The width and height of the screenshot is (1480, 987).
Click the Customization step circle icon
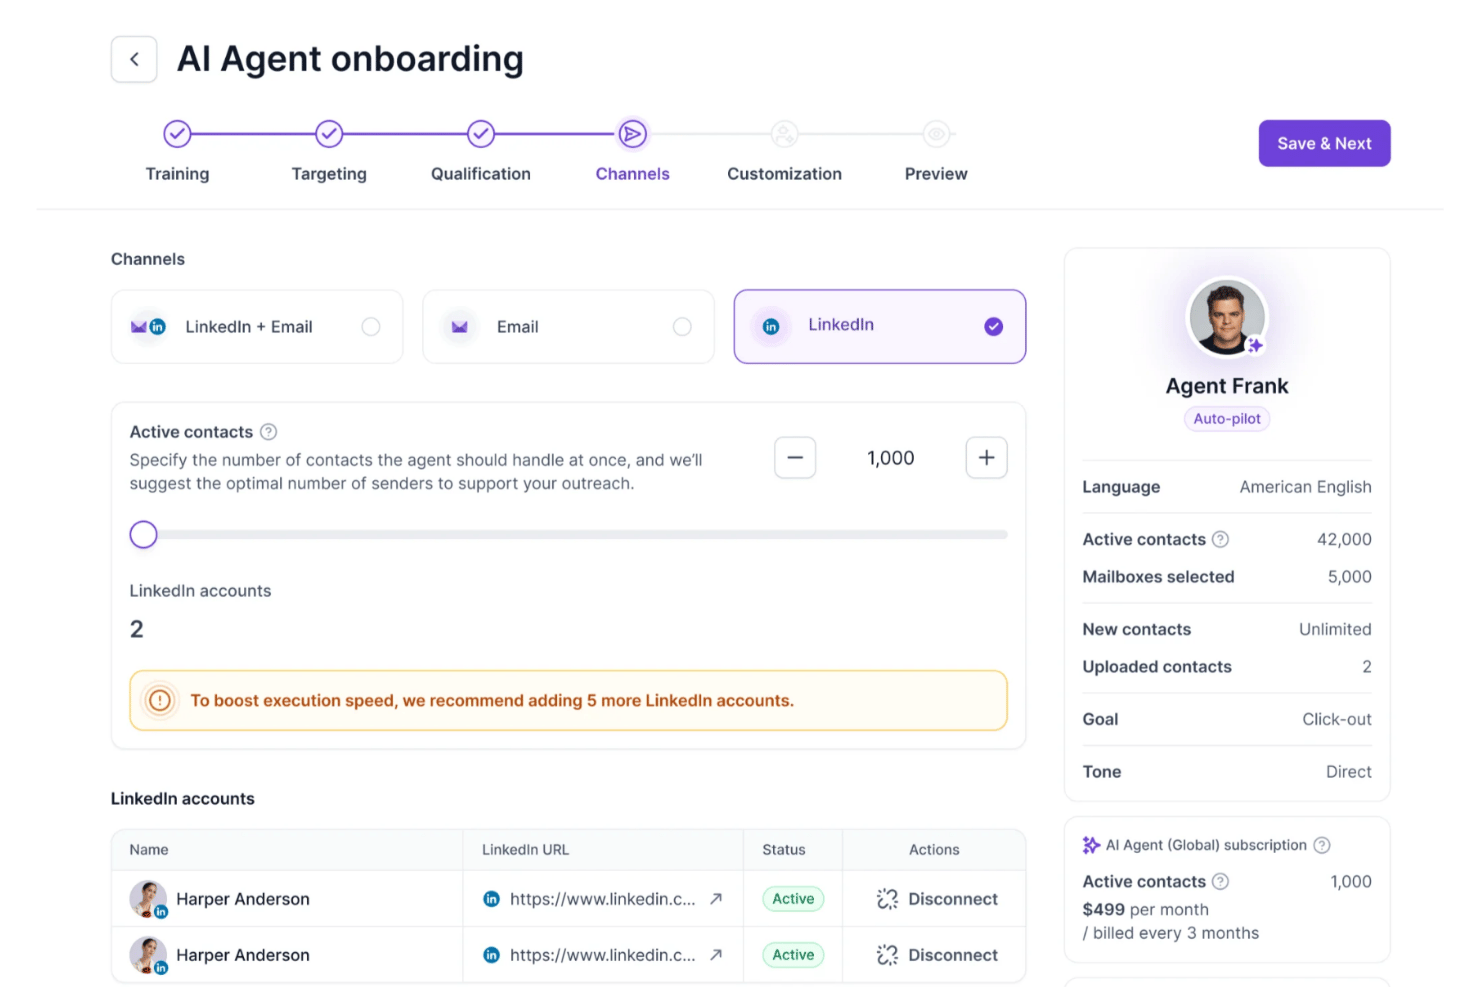pos(784,134)
